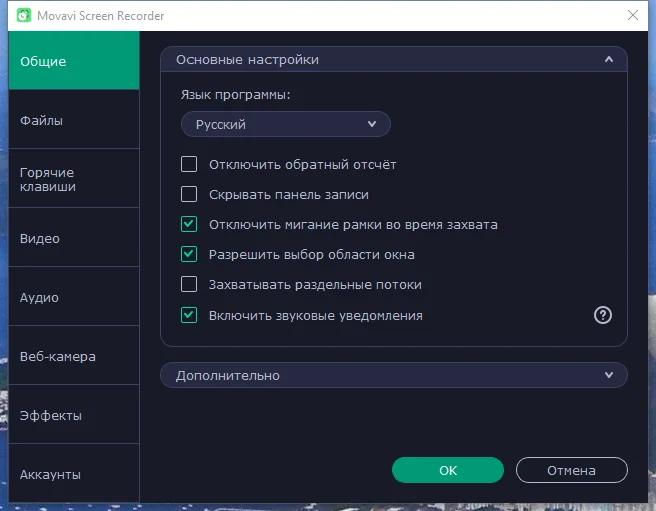Open the Горячие клавиши settings tab
656x511 pixels.
click(x=74, y=179)
